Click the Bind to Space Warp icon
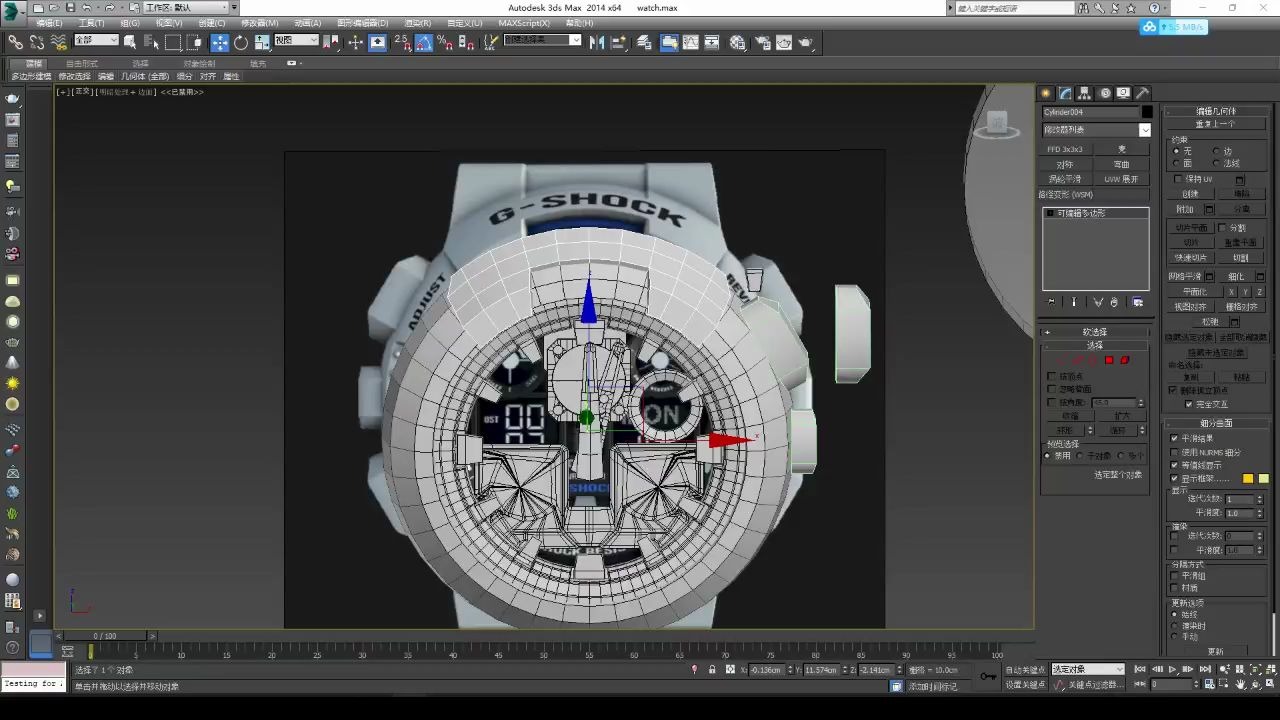 (58, 42)
